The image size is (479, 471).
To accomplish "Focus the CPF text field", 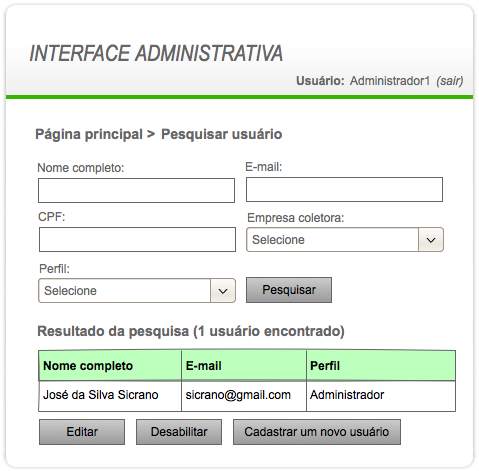I will [x=137, y=239].
